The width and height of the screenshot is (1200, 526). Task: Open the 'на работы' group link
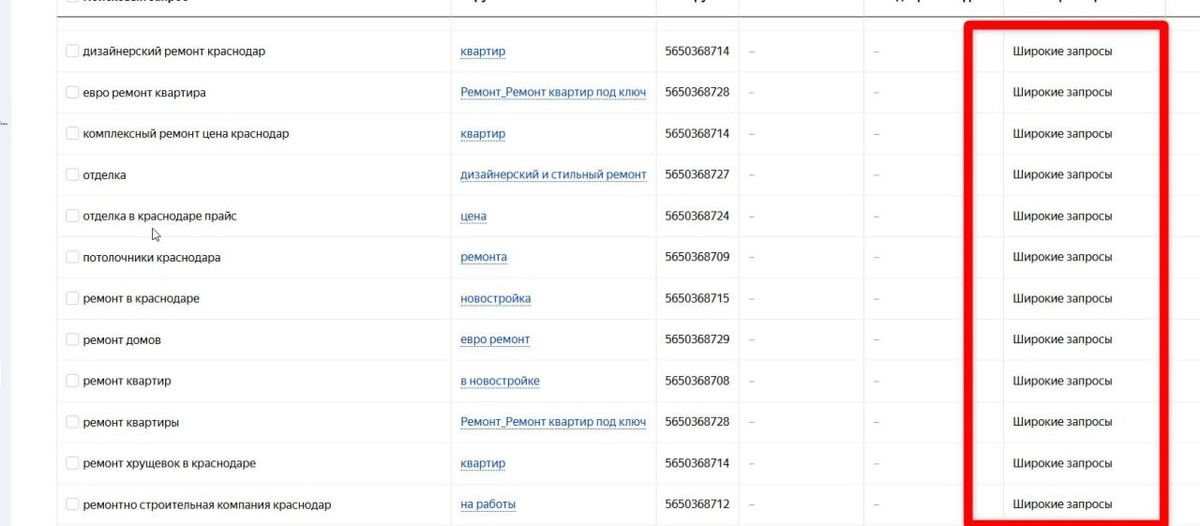[x=488, y=505]
